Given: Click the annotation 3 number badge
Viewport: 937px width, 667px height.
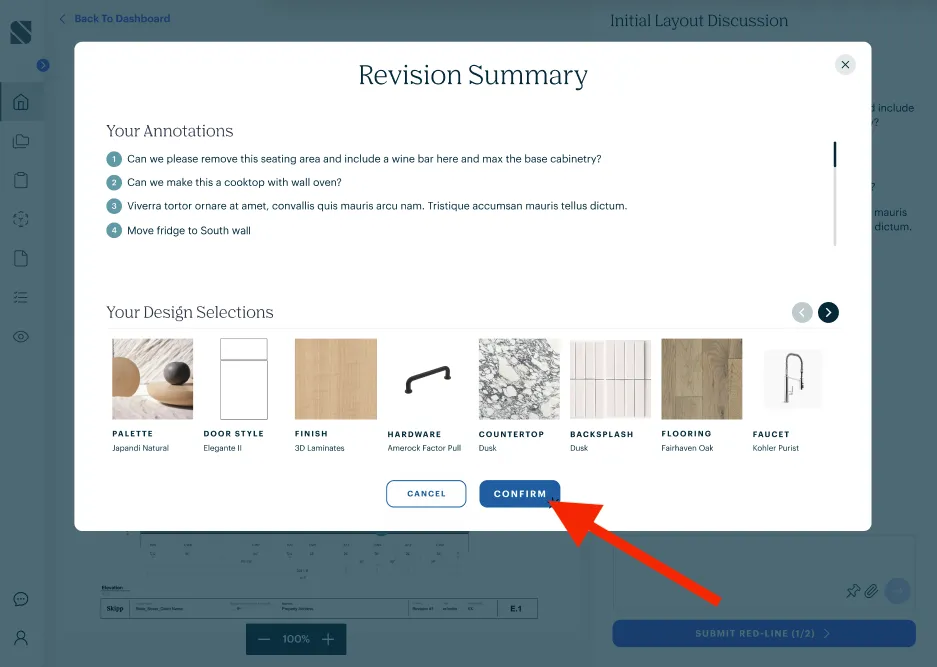Looking at the screenshot, I should (114, 206).
